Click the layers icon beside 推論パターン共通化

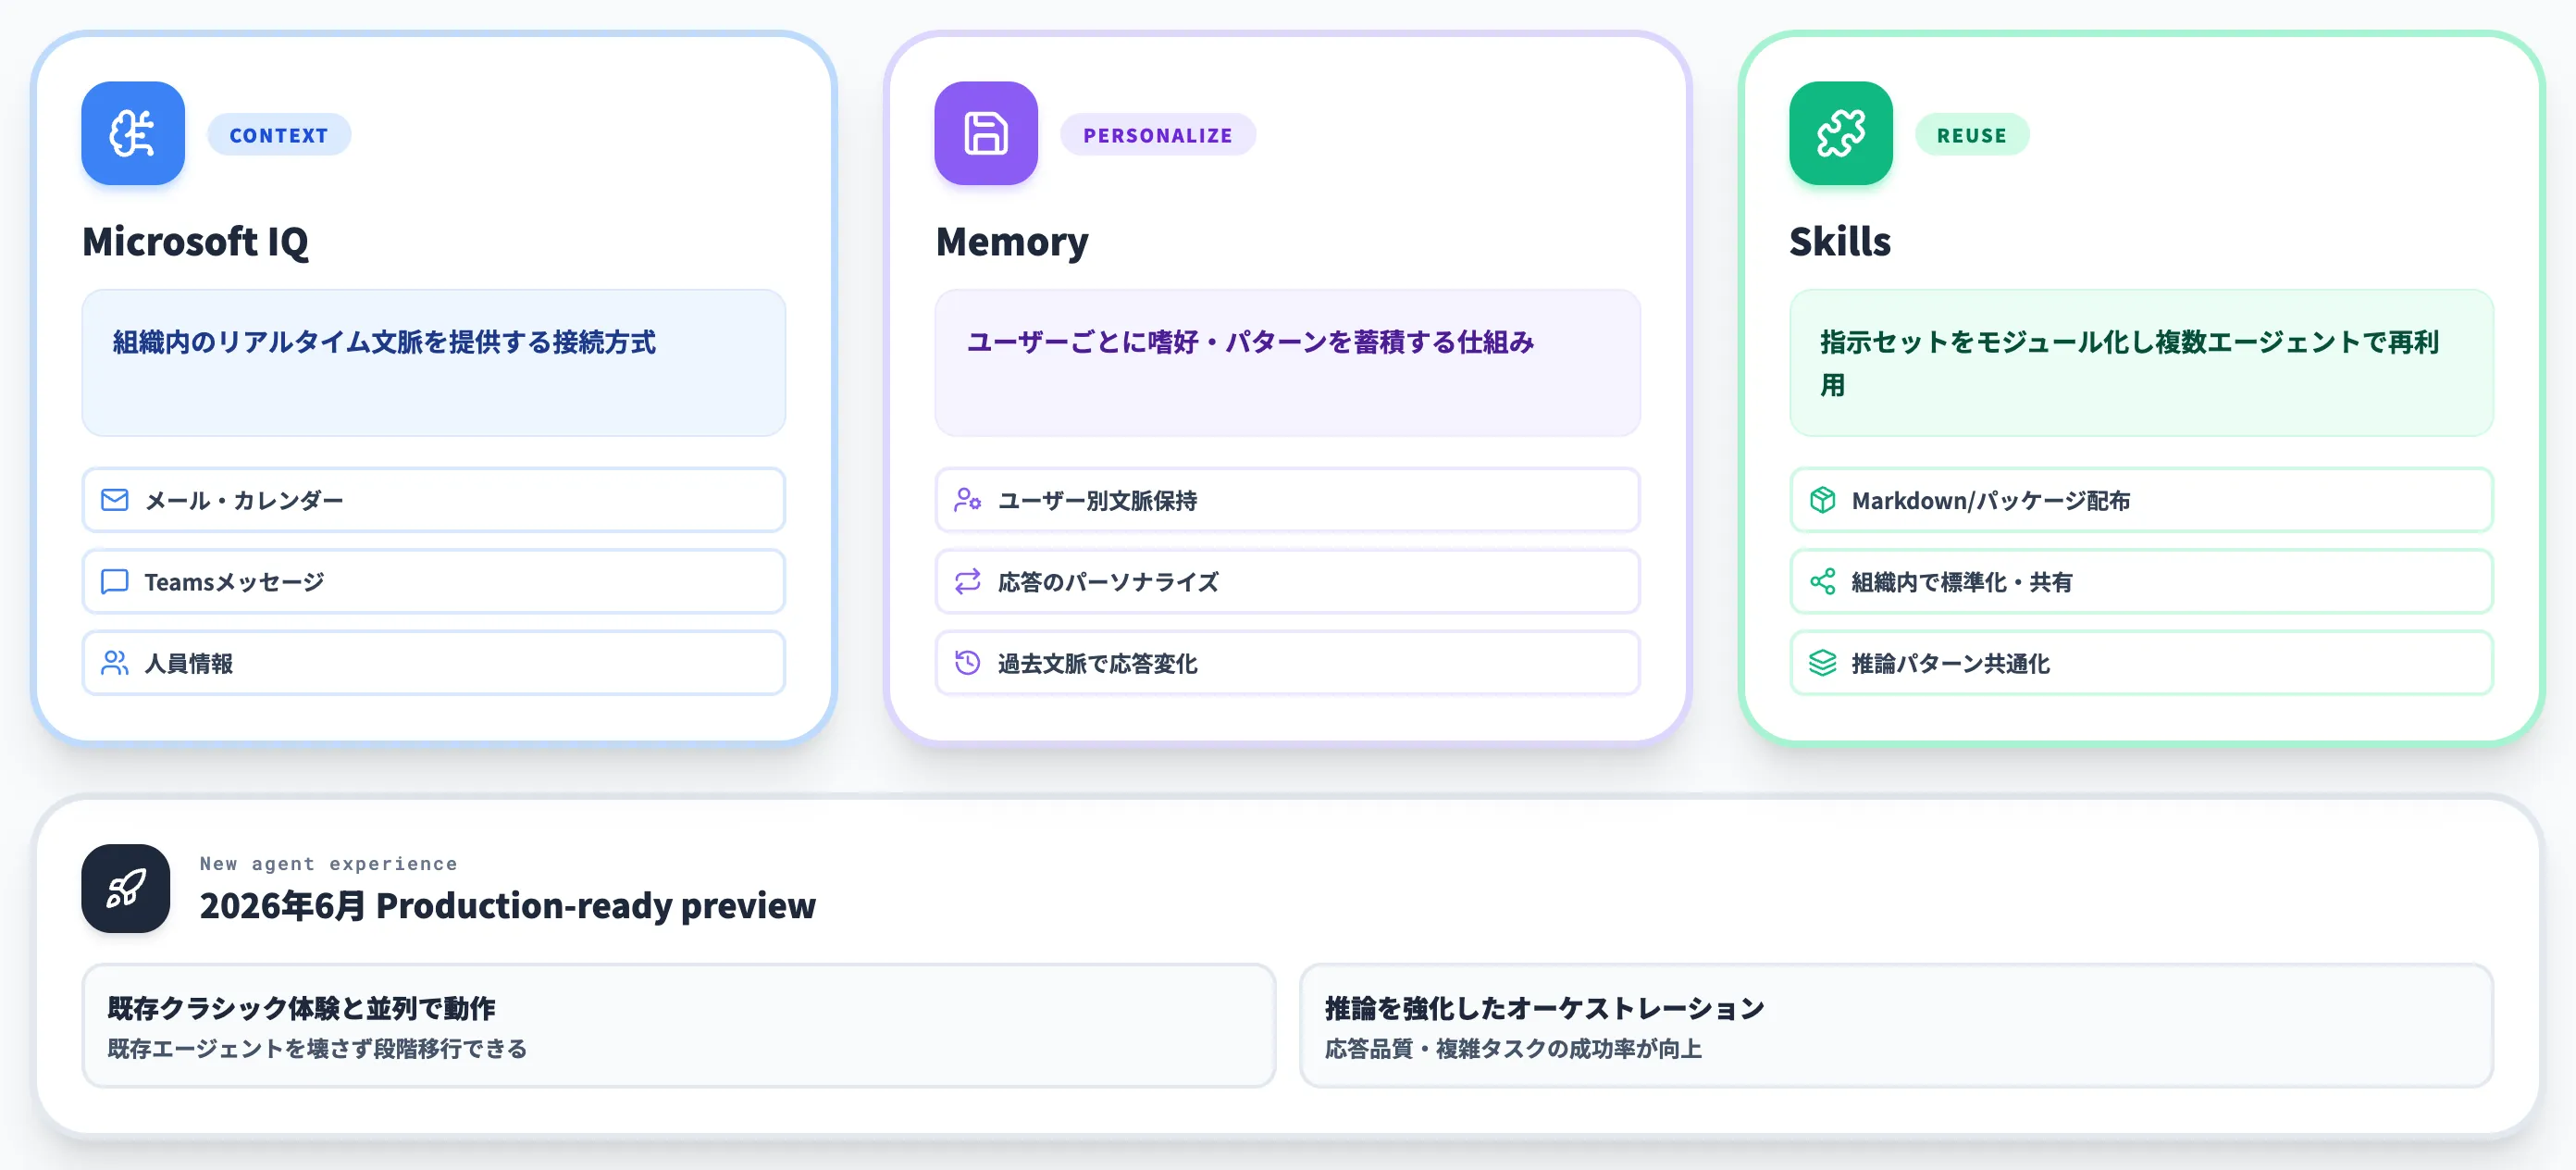tap(1823, 663)
